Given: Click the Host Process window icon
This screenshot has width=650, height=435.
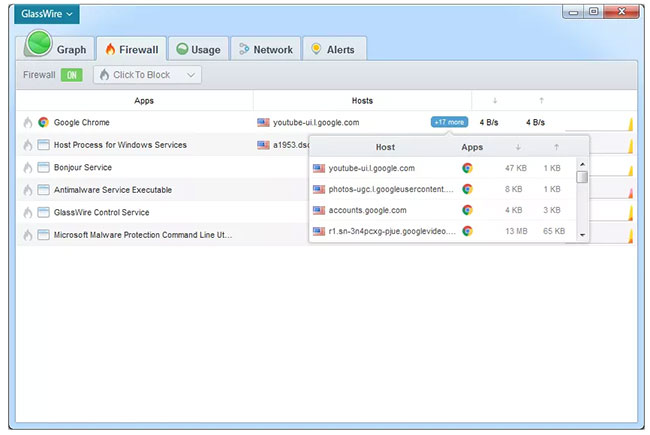Looking at the screenshot, I should click(x=43, y=145).
